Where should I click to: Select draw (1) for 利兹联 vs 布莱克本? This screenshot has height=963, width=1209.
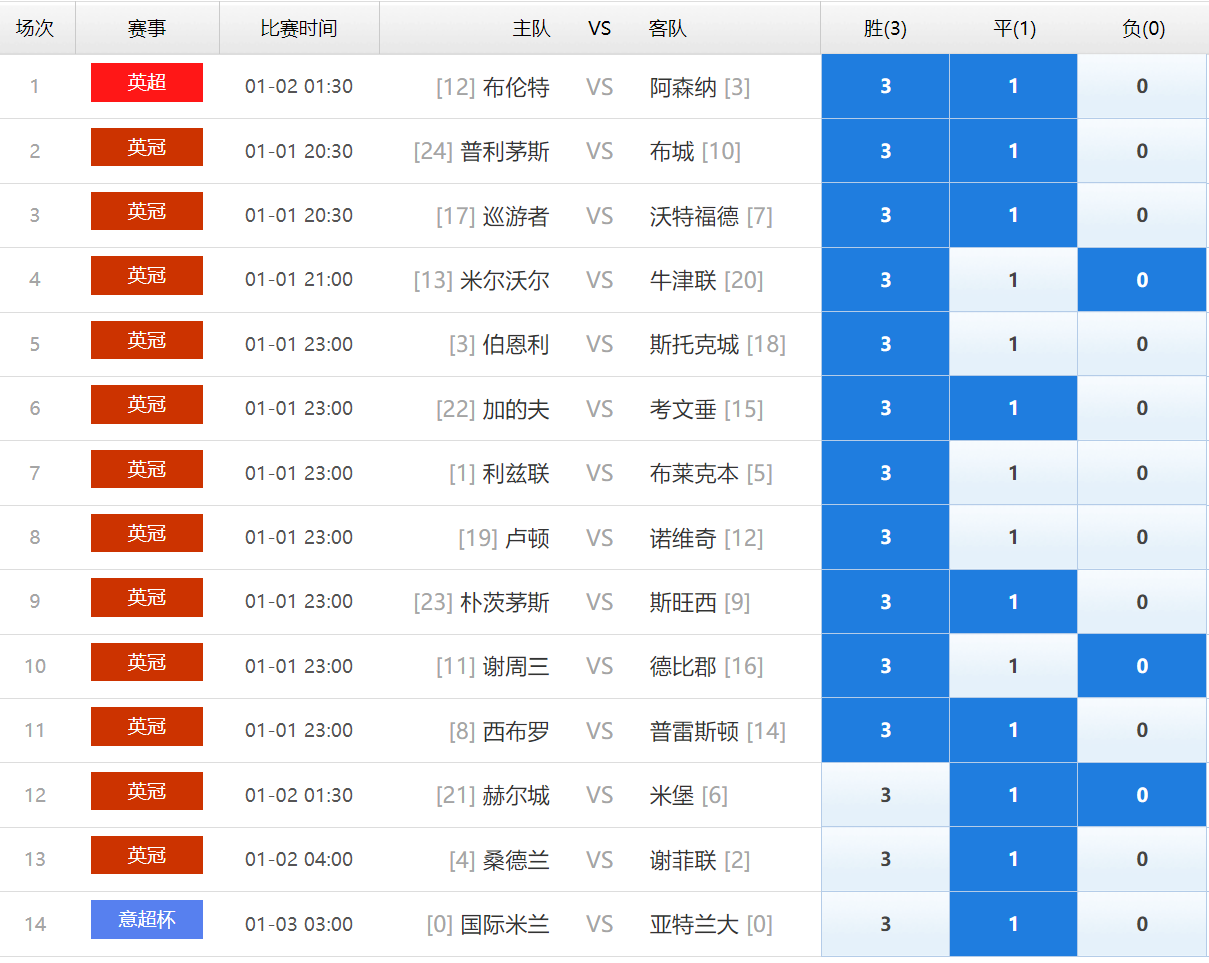pyautogui.click(x=1013, y=473)
